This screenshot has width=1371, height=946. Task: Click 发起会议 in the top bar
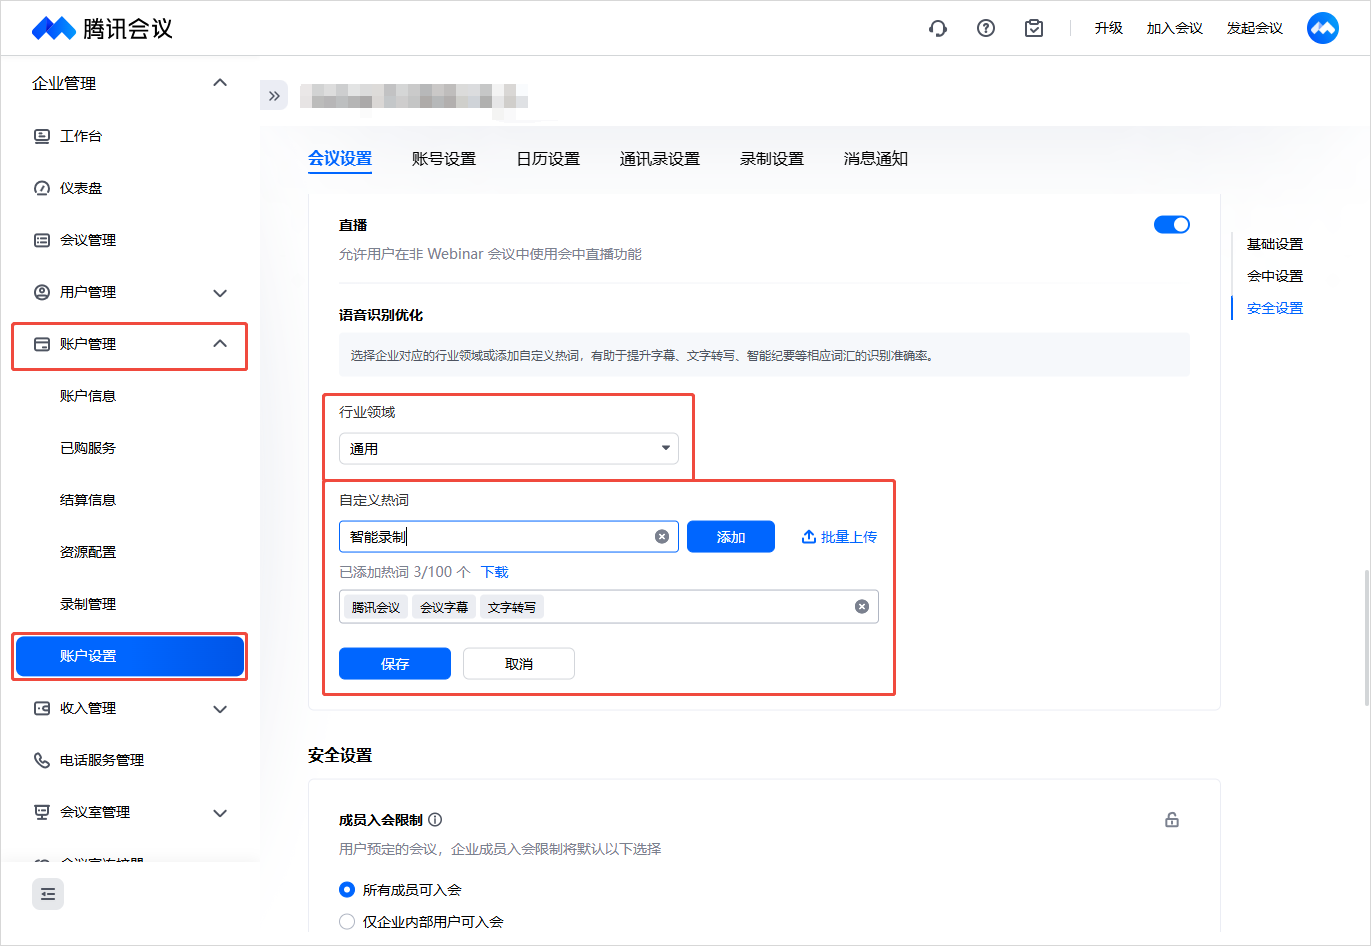[1255, 28]
